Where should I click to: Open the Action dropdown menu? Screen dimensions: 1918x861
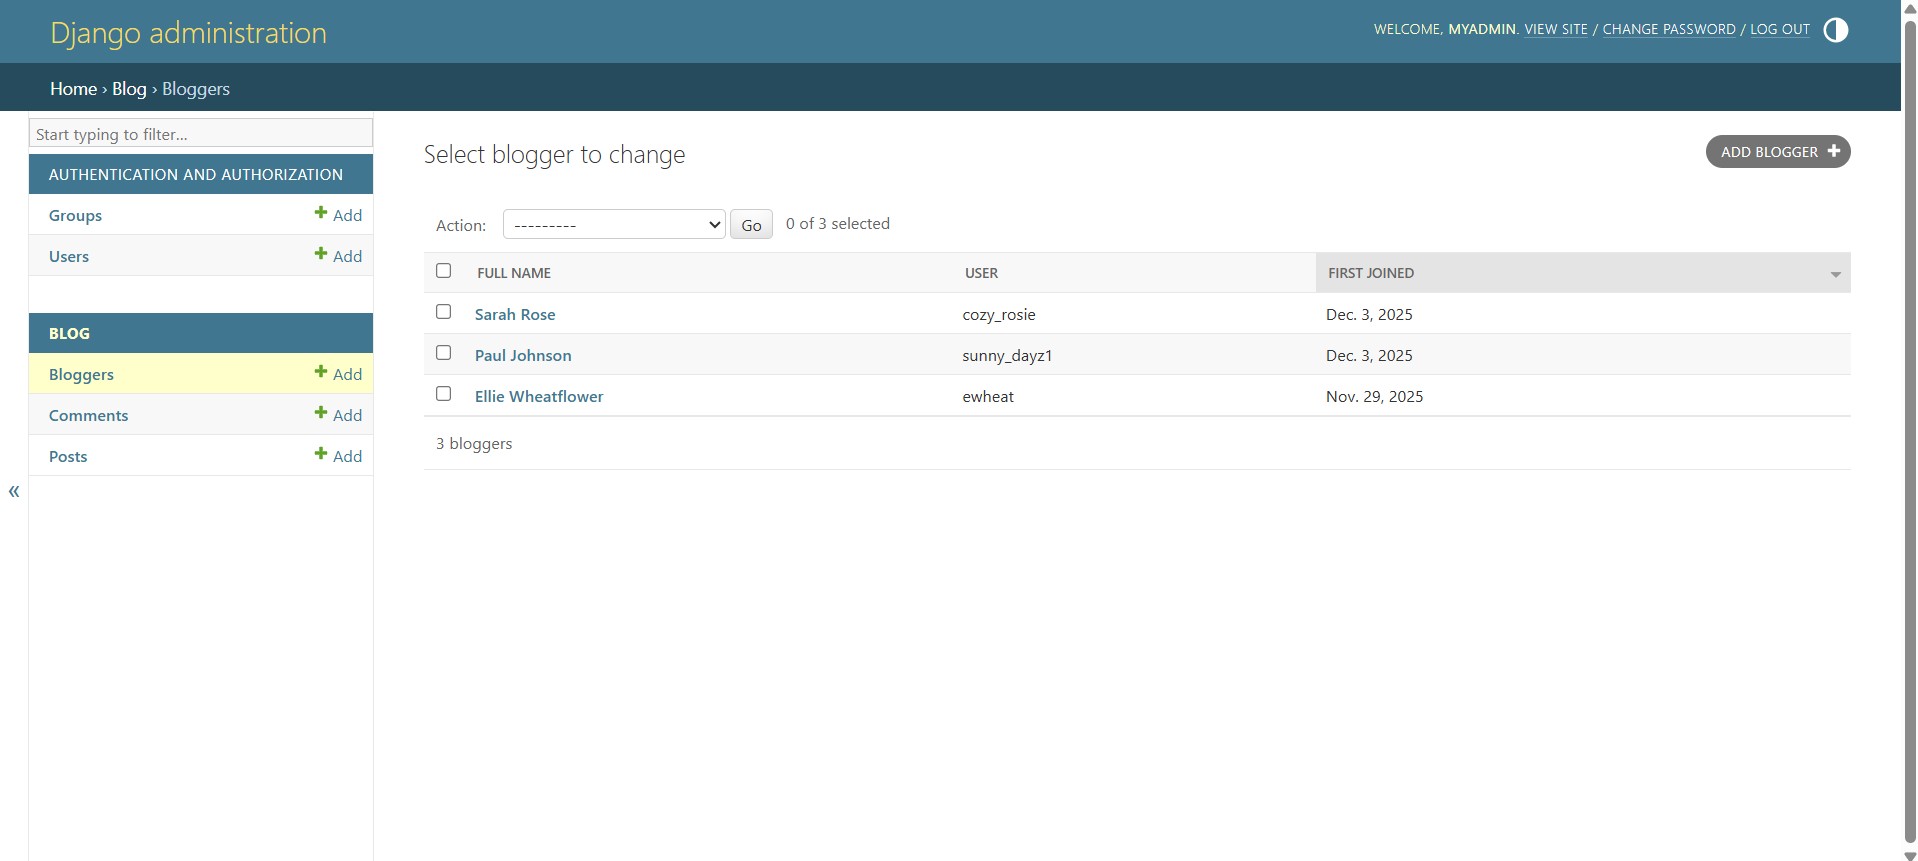click(613, 225)
